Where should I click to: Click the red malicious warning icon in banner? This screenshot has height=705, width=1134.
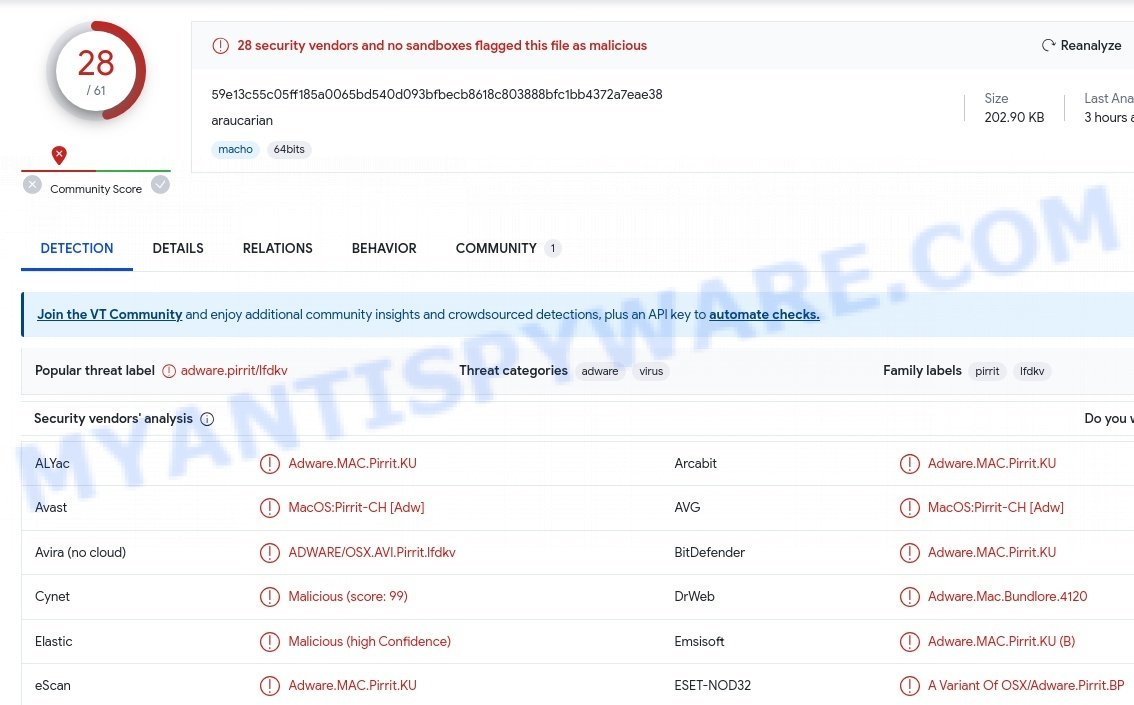[221, 46]
